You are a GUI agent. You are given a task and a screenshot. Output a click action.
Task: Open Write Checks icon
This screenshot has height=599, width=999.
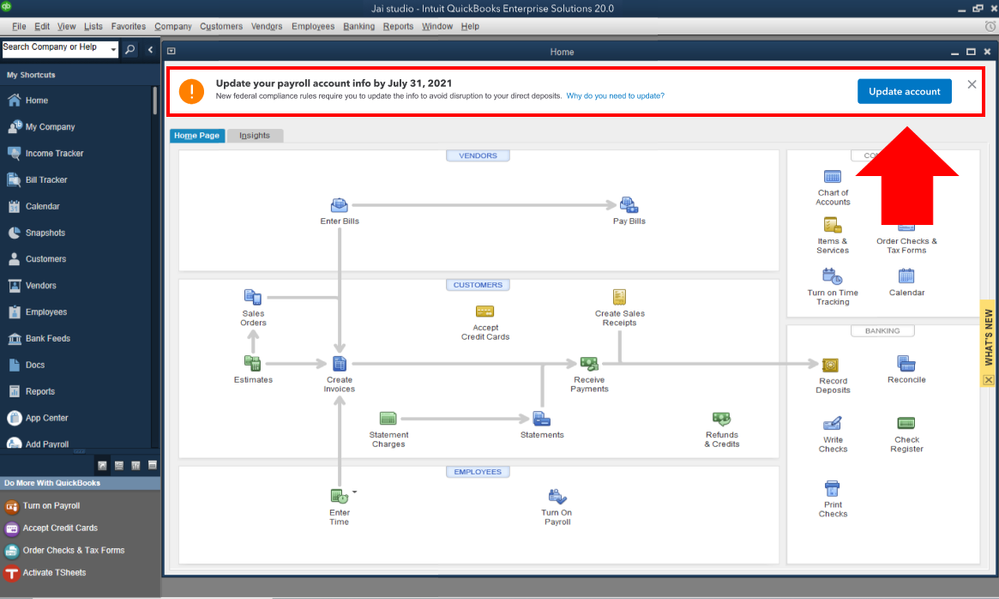click(832, 424)
